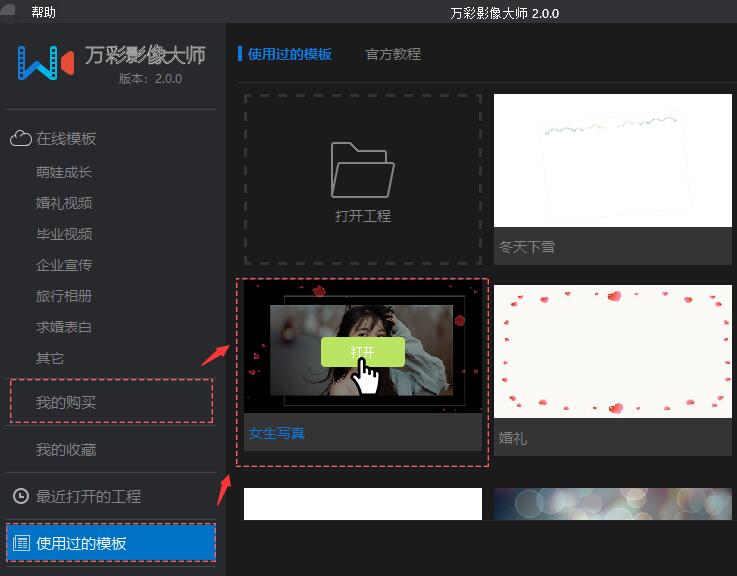737x576 pixels.
Task: Select the 婚礼 hearts template thumbnail
Action: (612, 351)
